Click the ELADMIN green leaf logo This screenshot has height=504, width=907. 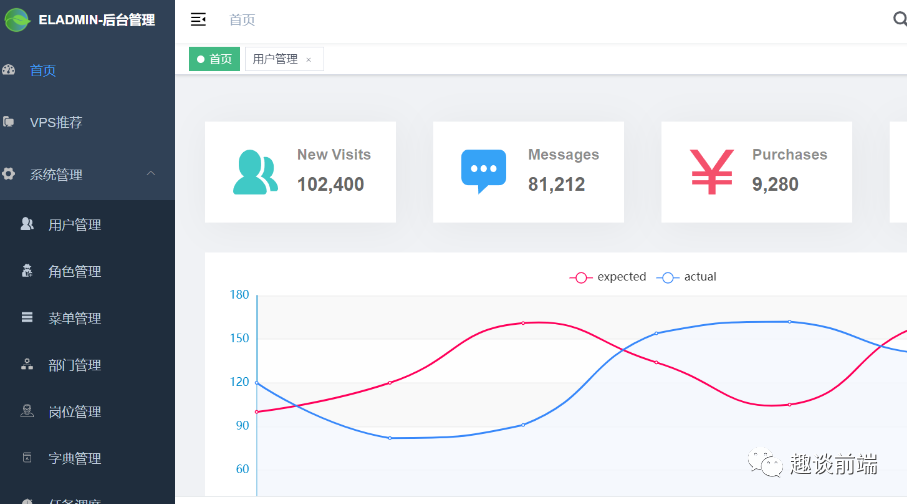17,20
